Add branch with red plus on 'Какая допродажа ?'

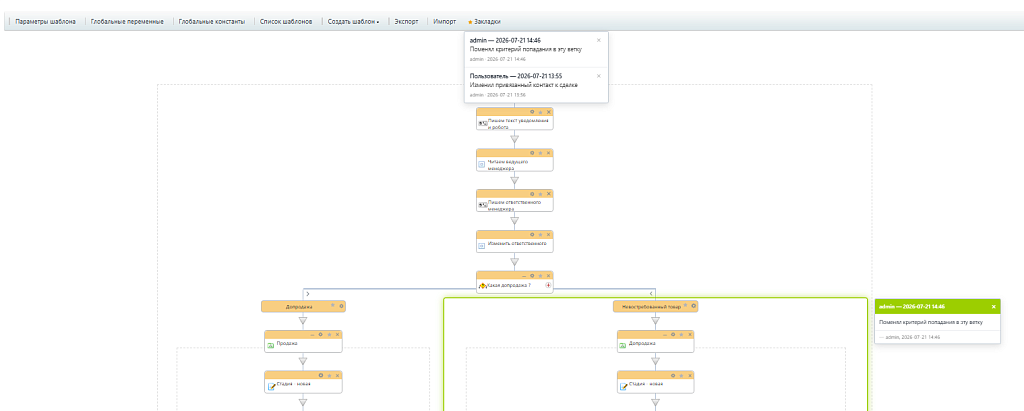coord(548,286)
